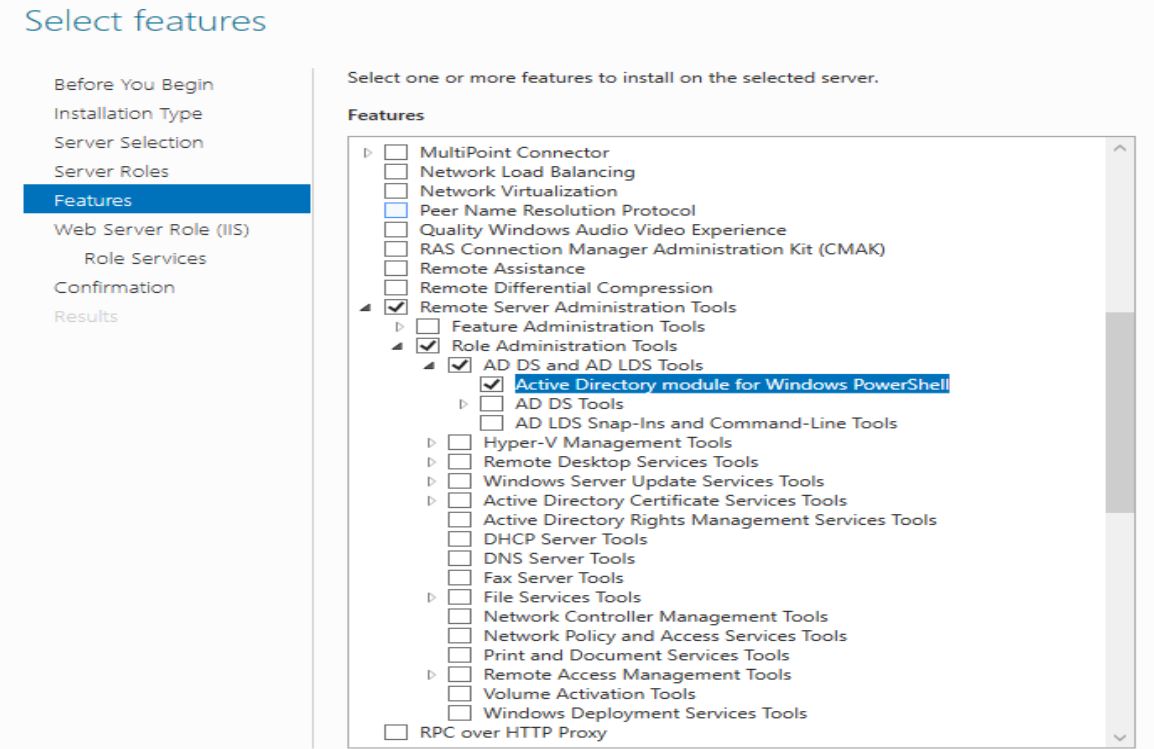The height and width of the screenshot is (749, 1154).
Task: Check the AD LDS Snap-Ins and Command-Line Tools box
Action: pos(490,423)
